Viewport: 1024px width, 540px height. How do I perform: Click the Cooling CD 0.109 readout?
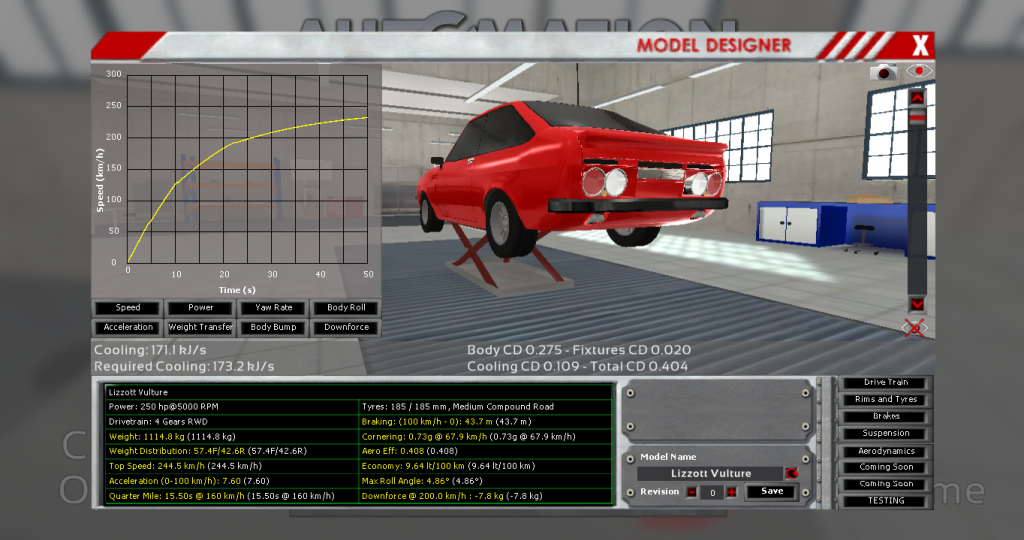click(523, 367)
